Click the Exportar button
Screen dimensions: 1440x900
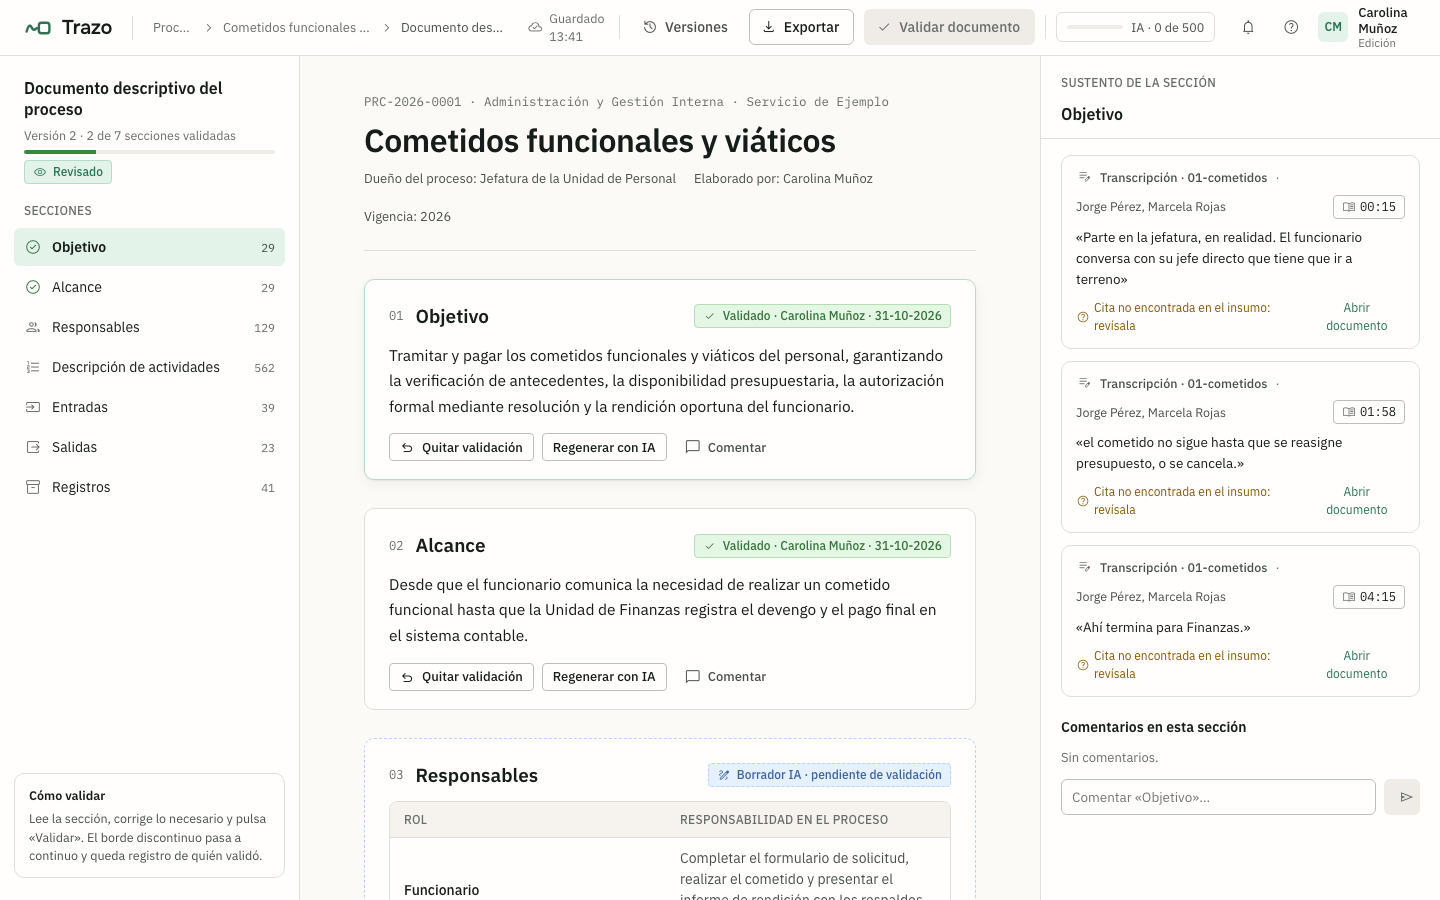click(x=801, y=27)
